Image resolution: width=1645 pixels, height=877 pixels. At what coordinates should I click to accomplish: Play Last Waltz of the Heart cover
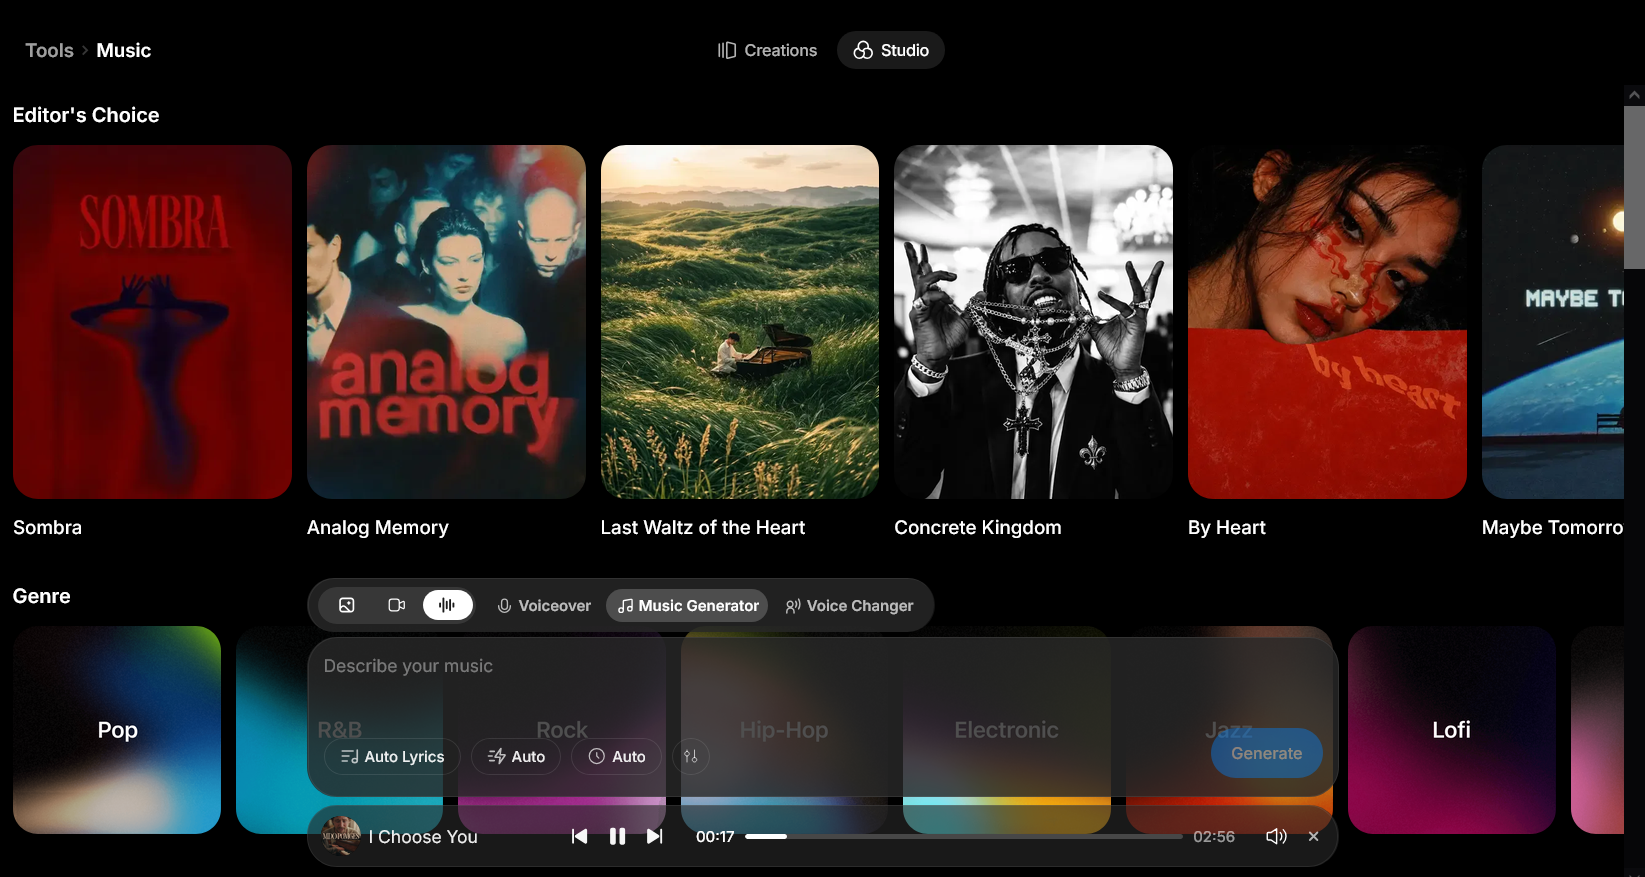point(740,322)
